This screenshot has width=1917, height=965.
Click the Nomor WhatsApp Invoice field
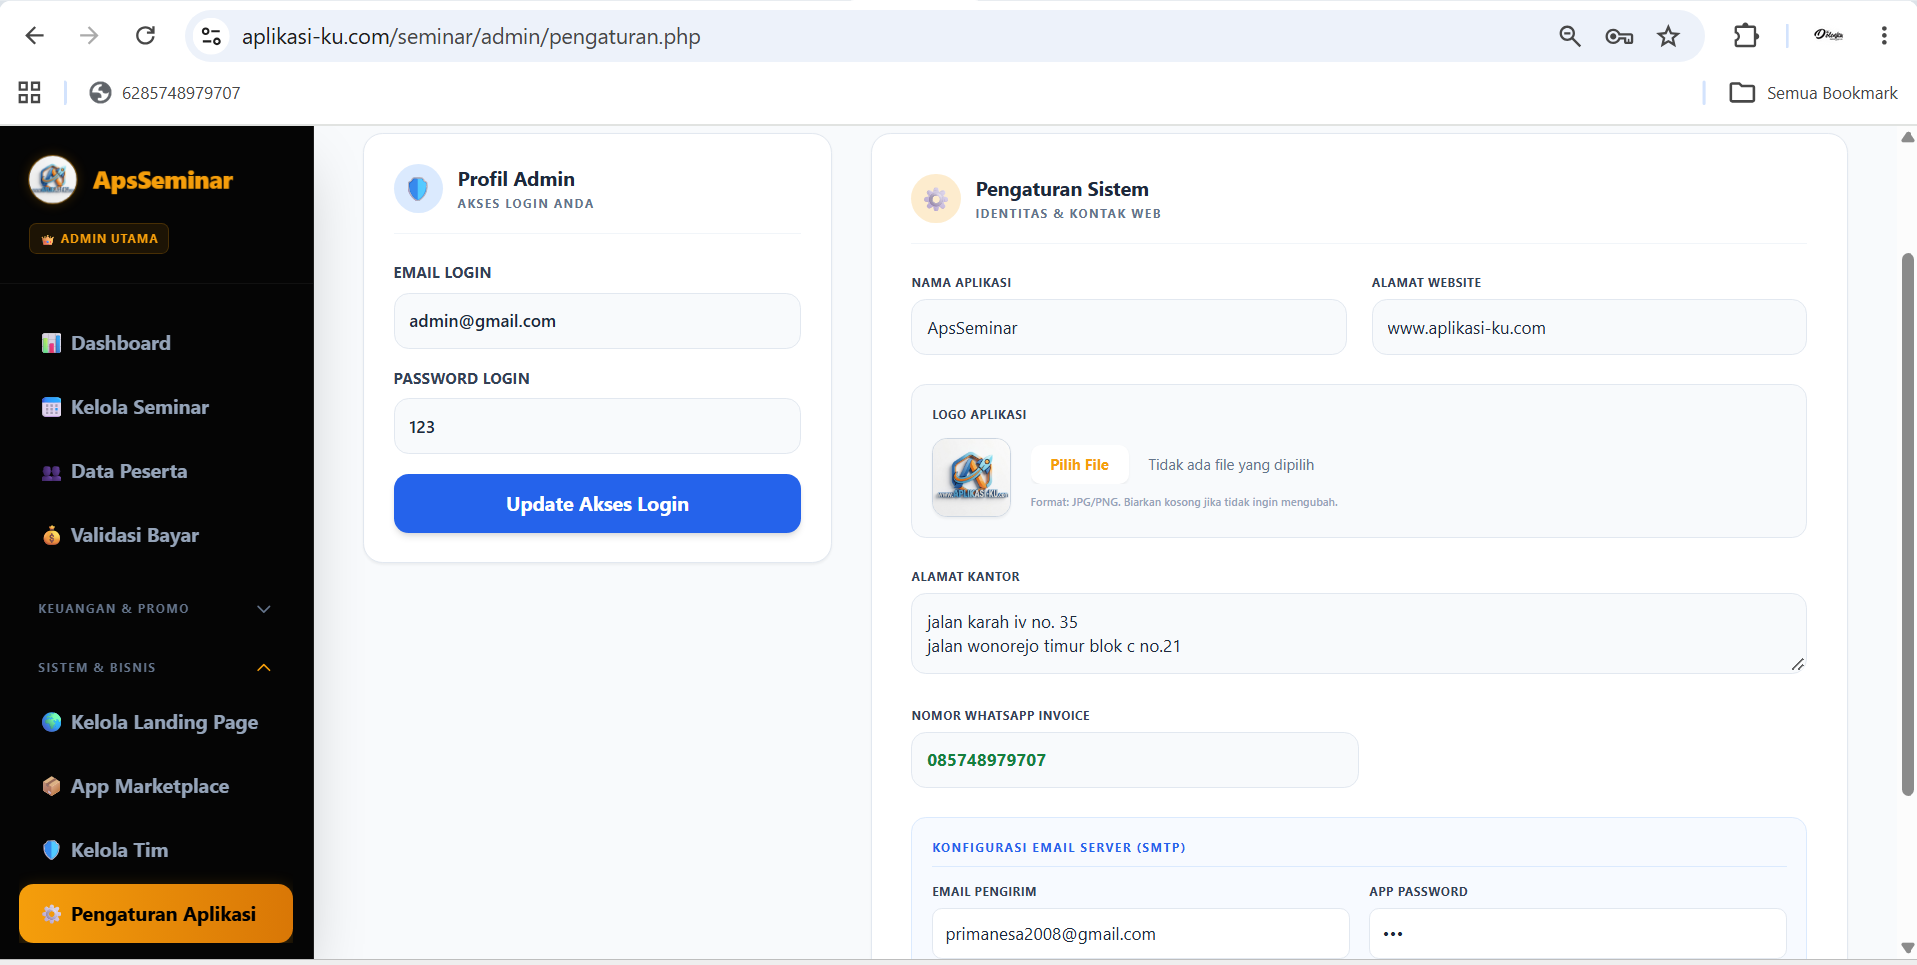point(1135,760)
